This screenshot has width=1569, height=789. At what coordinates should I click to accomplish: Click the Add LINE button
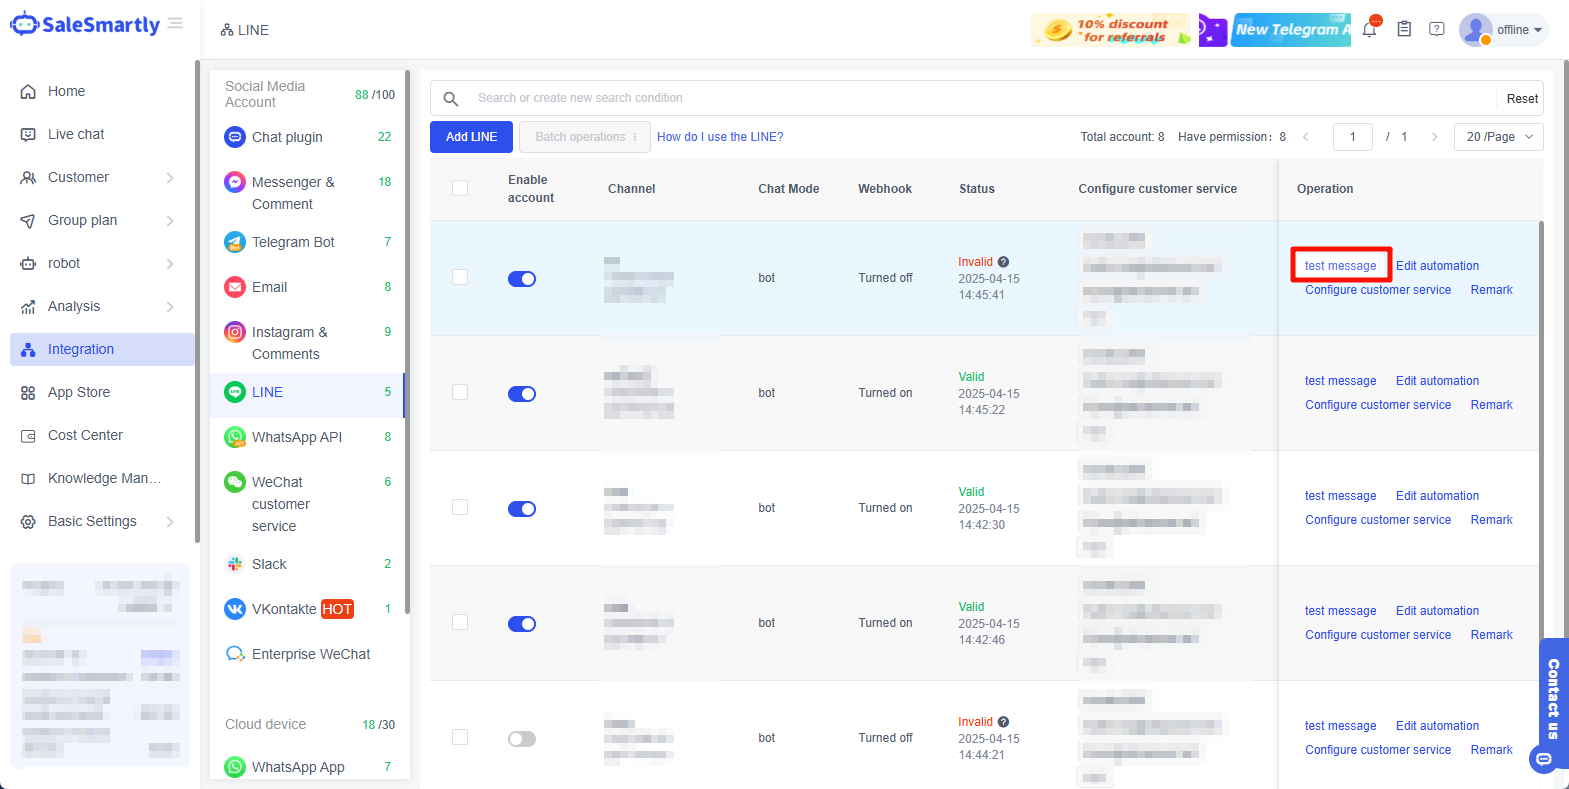[471, 137]
